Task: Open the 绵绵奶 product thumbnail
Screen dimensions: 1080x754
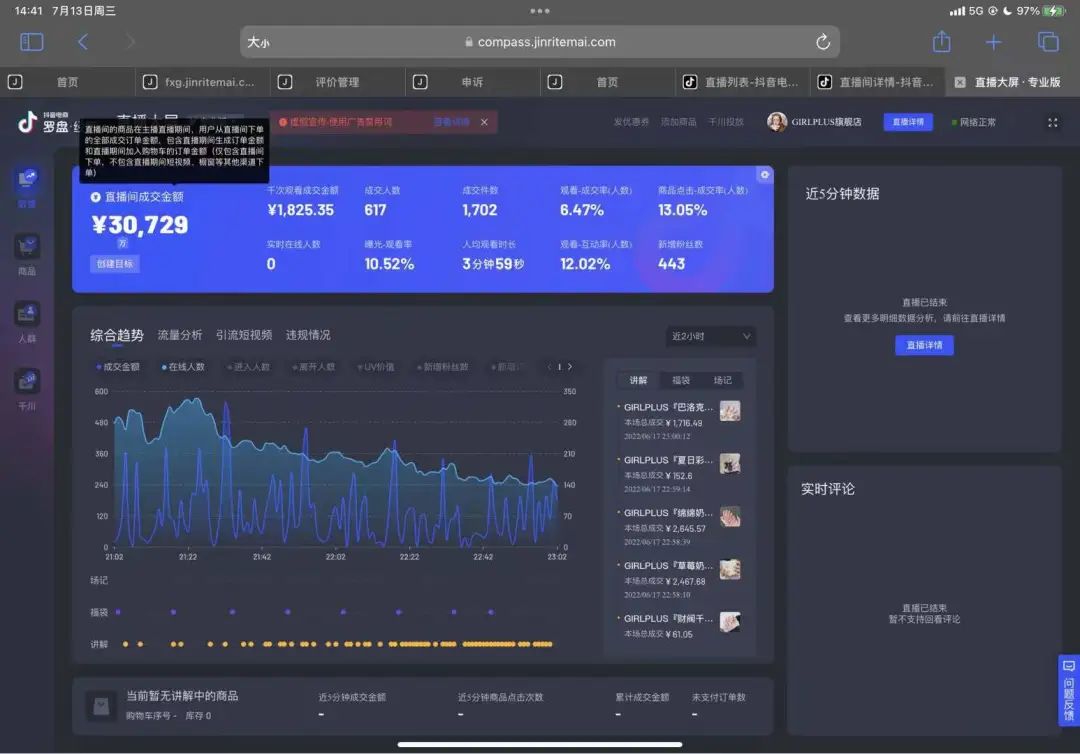Action: (x=730, y=516)
